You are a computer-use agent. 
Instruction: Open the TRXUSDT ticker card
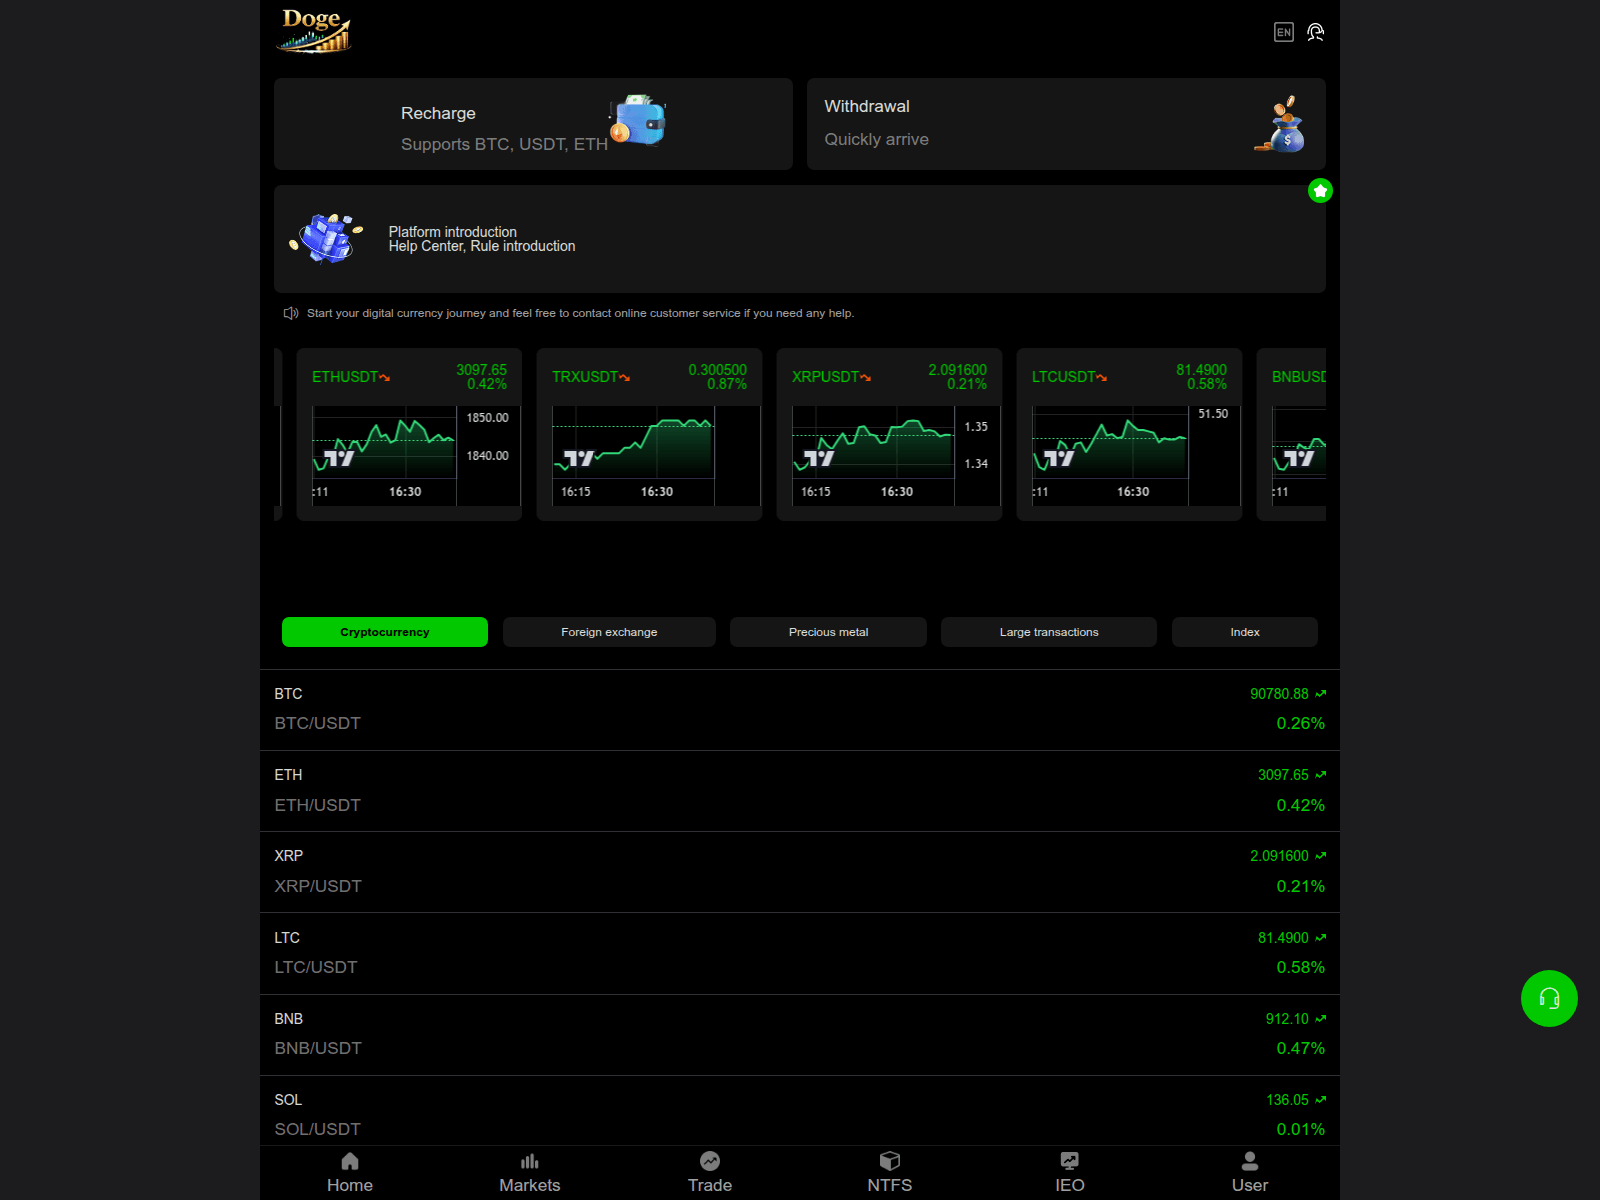pos(649,434)
